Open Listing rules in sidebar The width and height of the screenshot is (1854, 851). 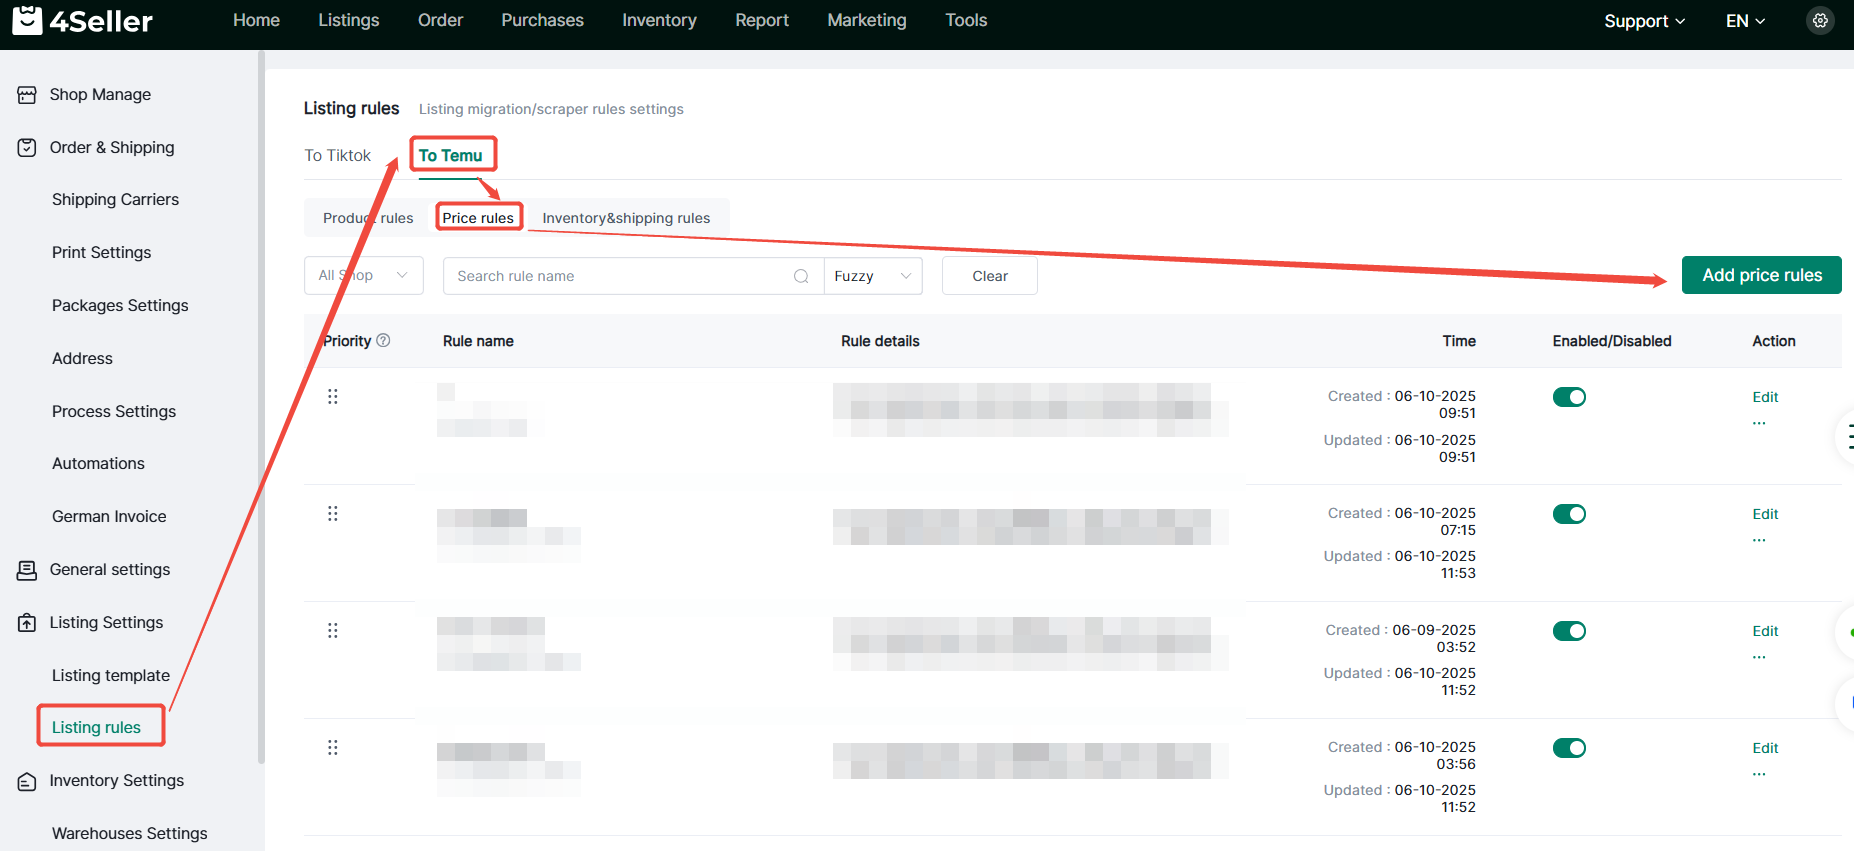pos(96,728)
